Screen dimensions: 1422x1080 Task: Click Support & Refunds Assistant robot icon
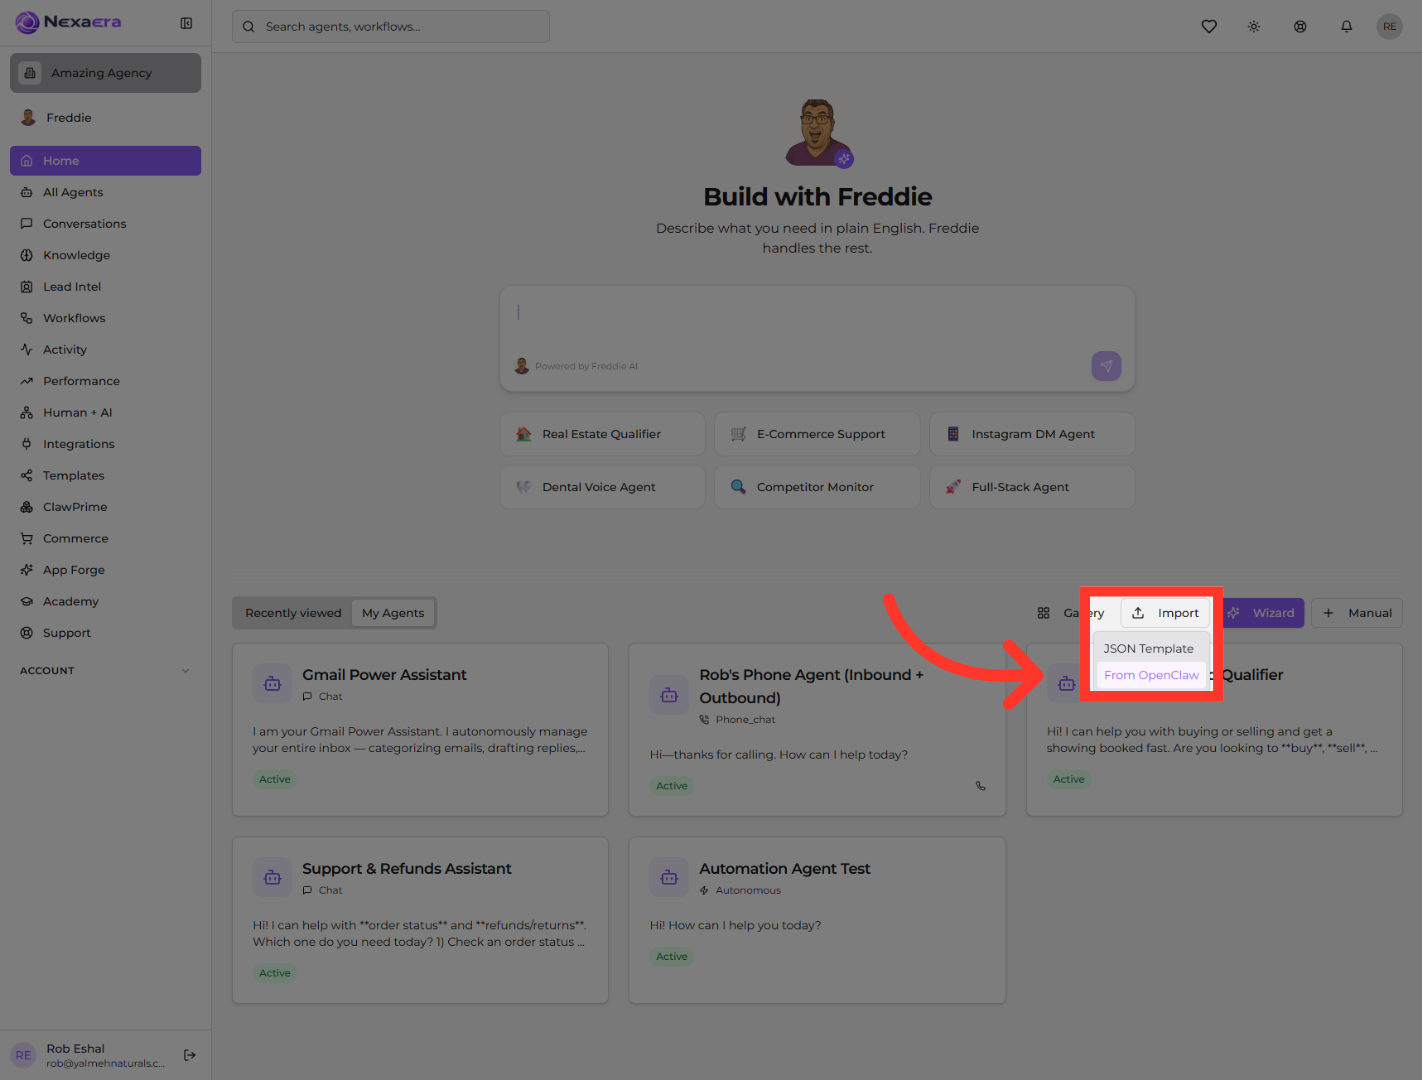(x=272, y=878)
